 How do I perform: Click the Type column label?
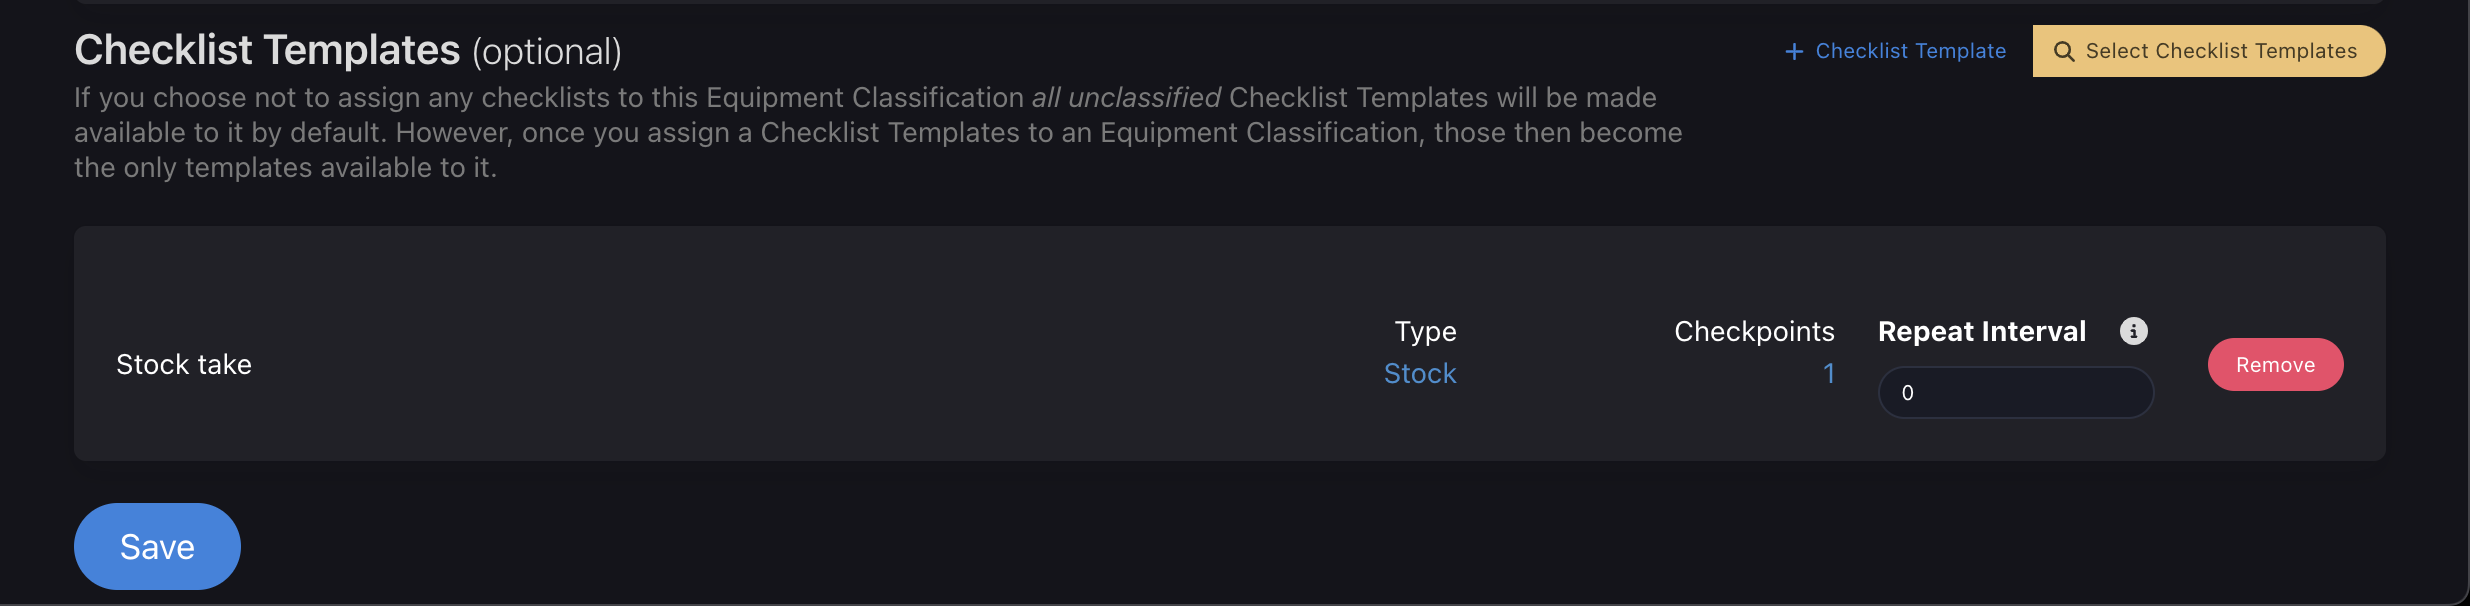1425,331
